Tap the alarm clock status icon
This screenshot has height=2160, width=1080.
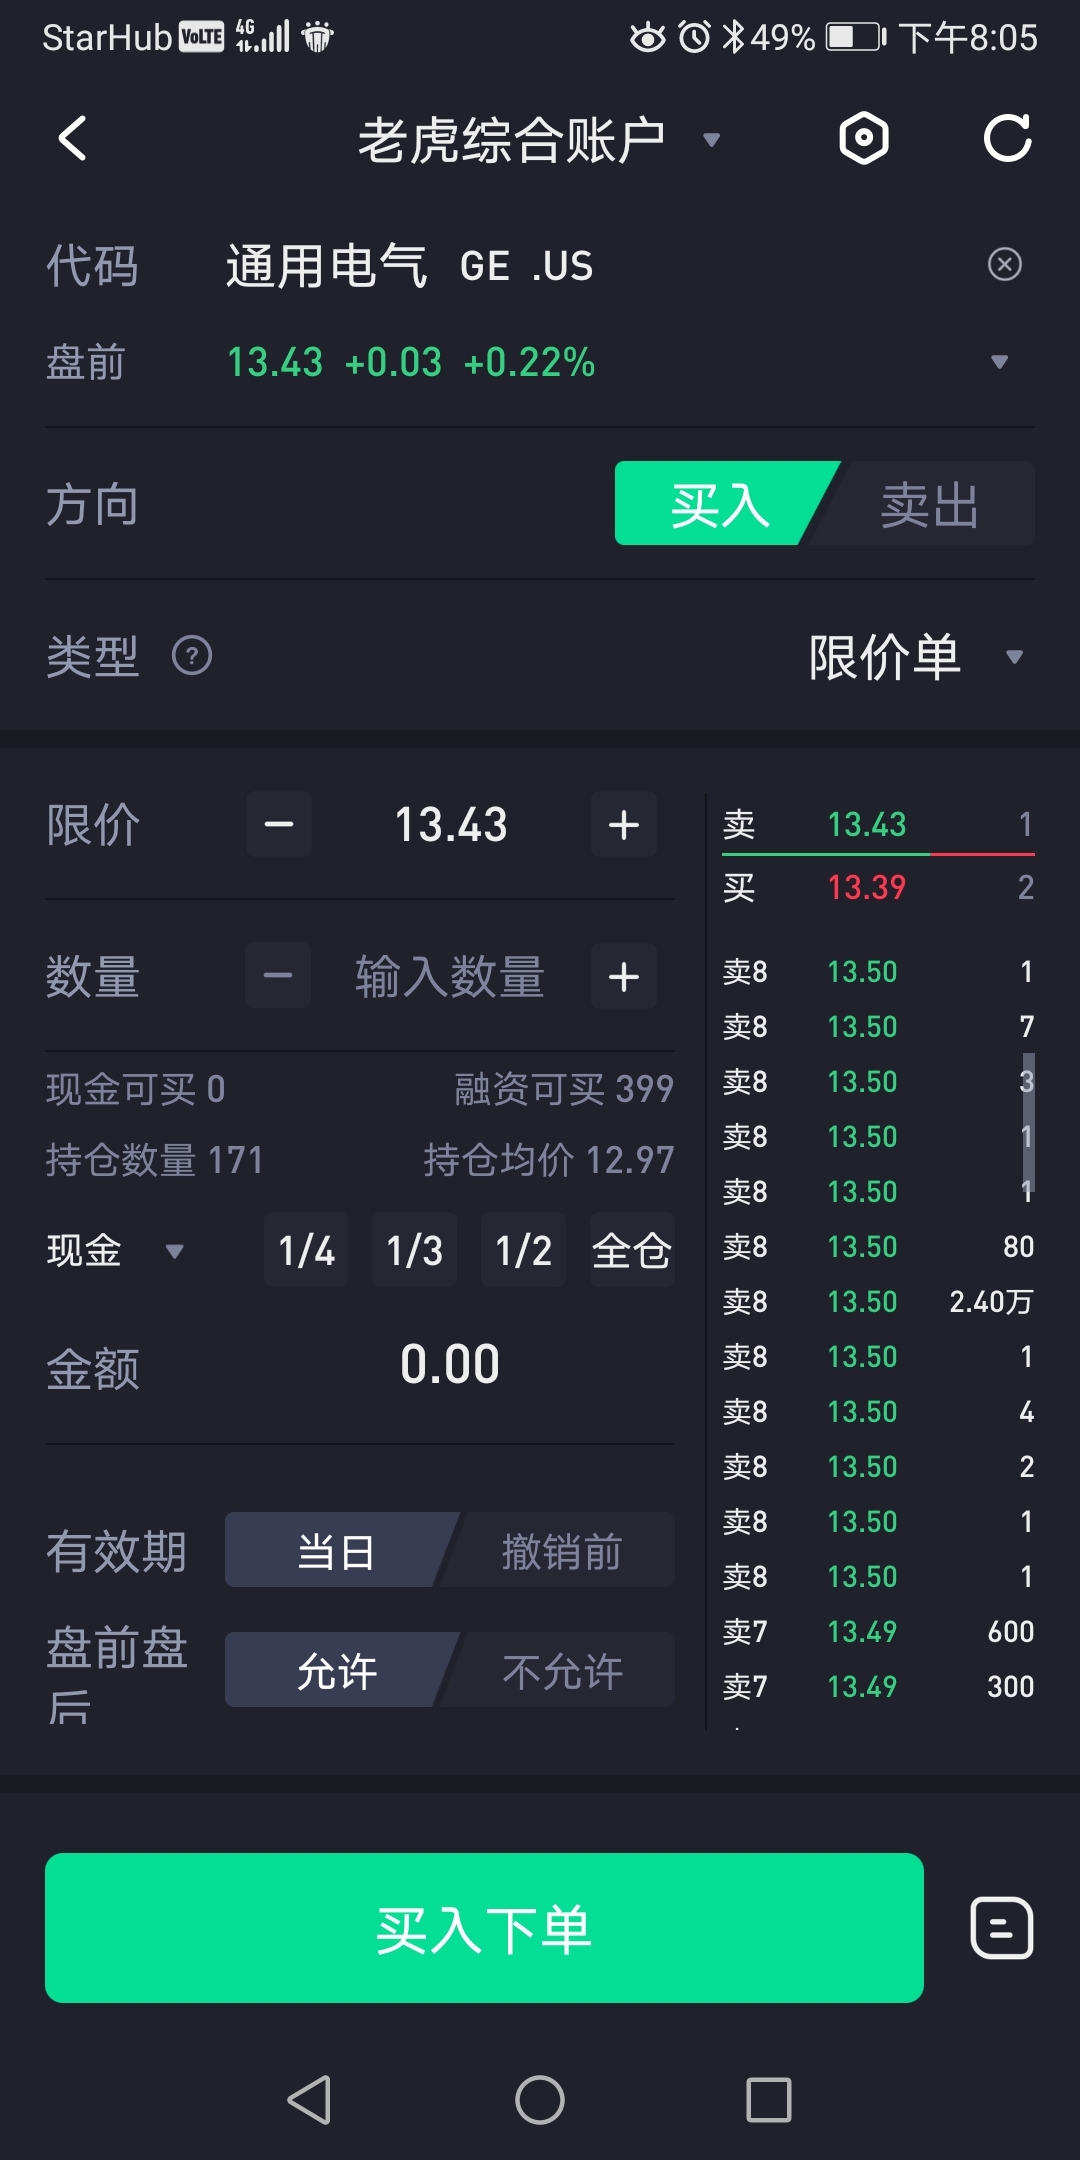pos(694,38)
